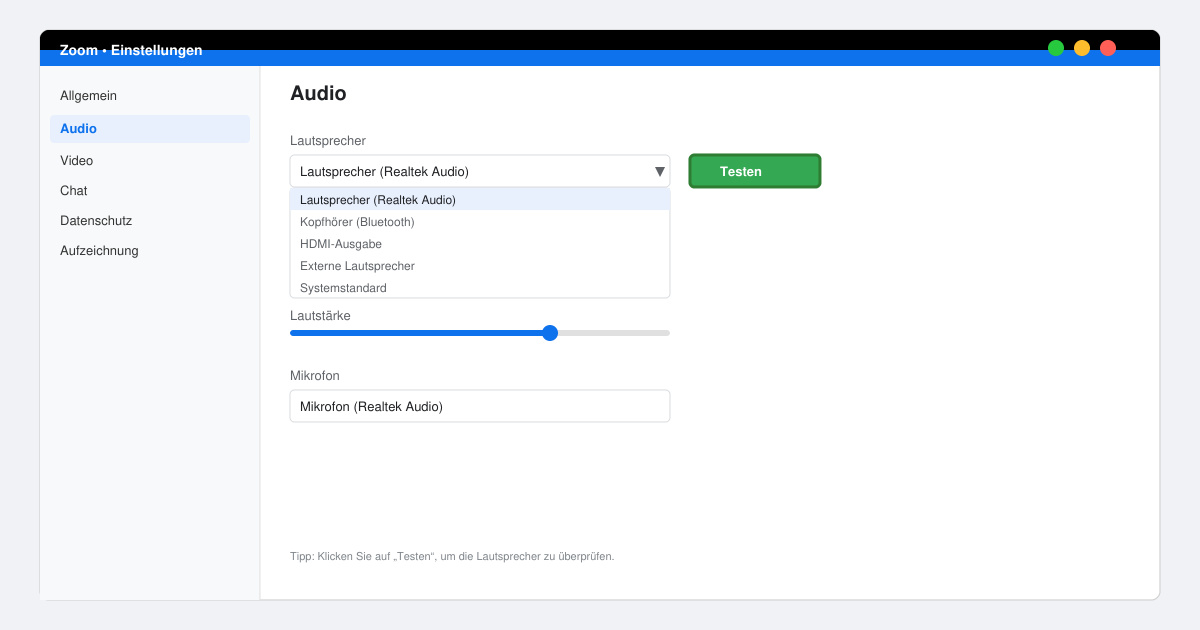Click the red window control button
1200x630 pixels.
pos(1108,48)
